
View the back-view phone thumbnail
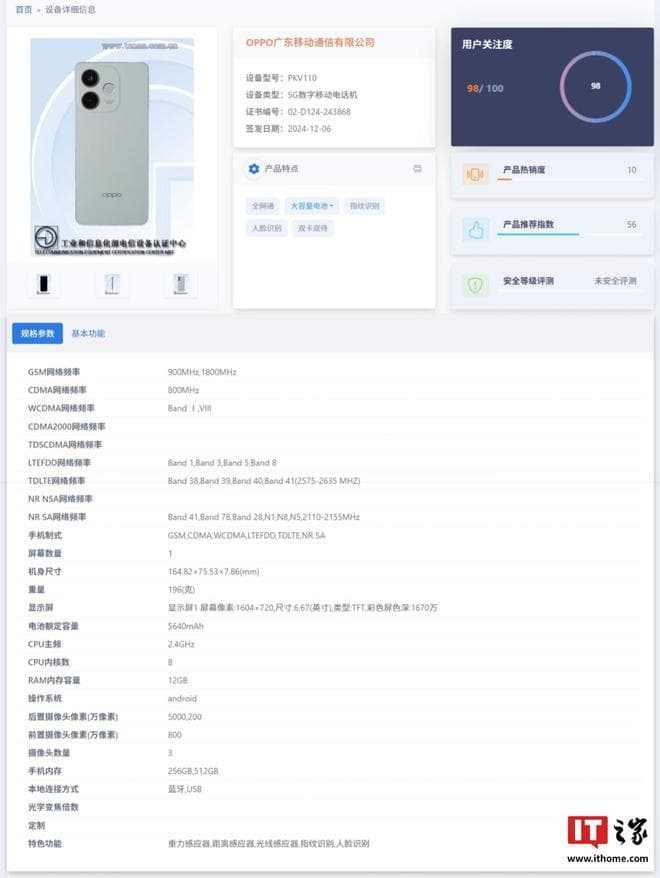click(x=180, y=284)
